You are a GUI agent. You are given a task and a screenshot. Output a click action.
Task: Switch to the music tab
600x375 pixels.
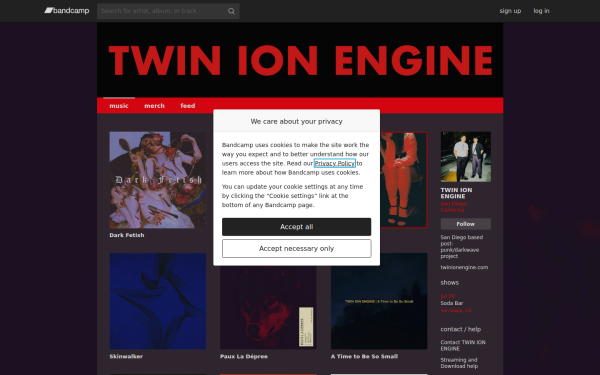point(119,106)
